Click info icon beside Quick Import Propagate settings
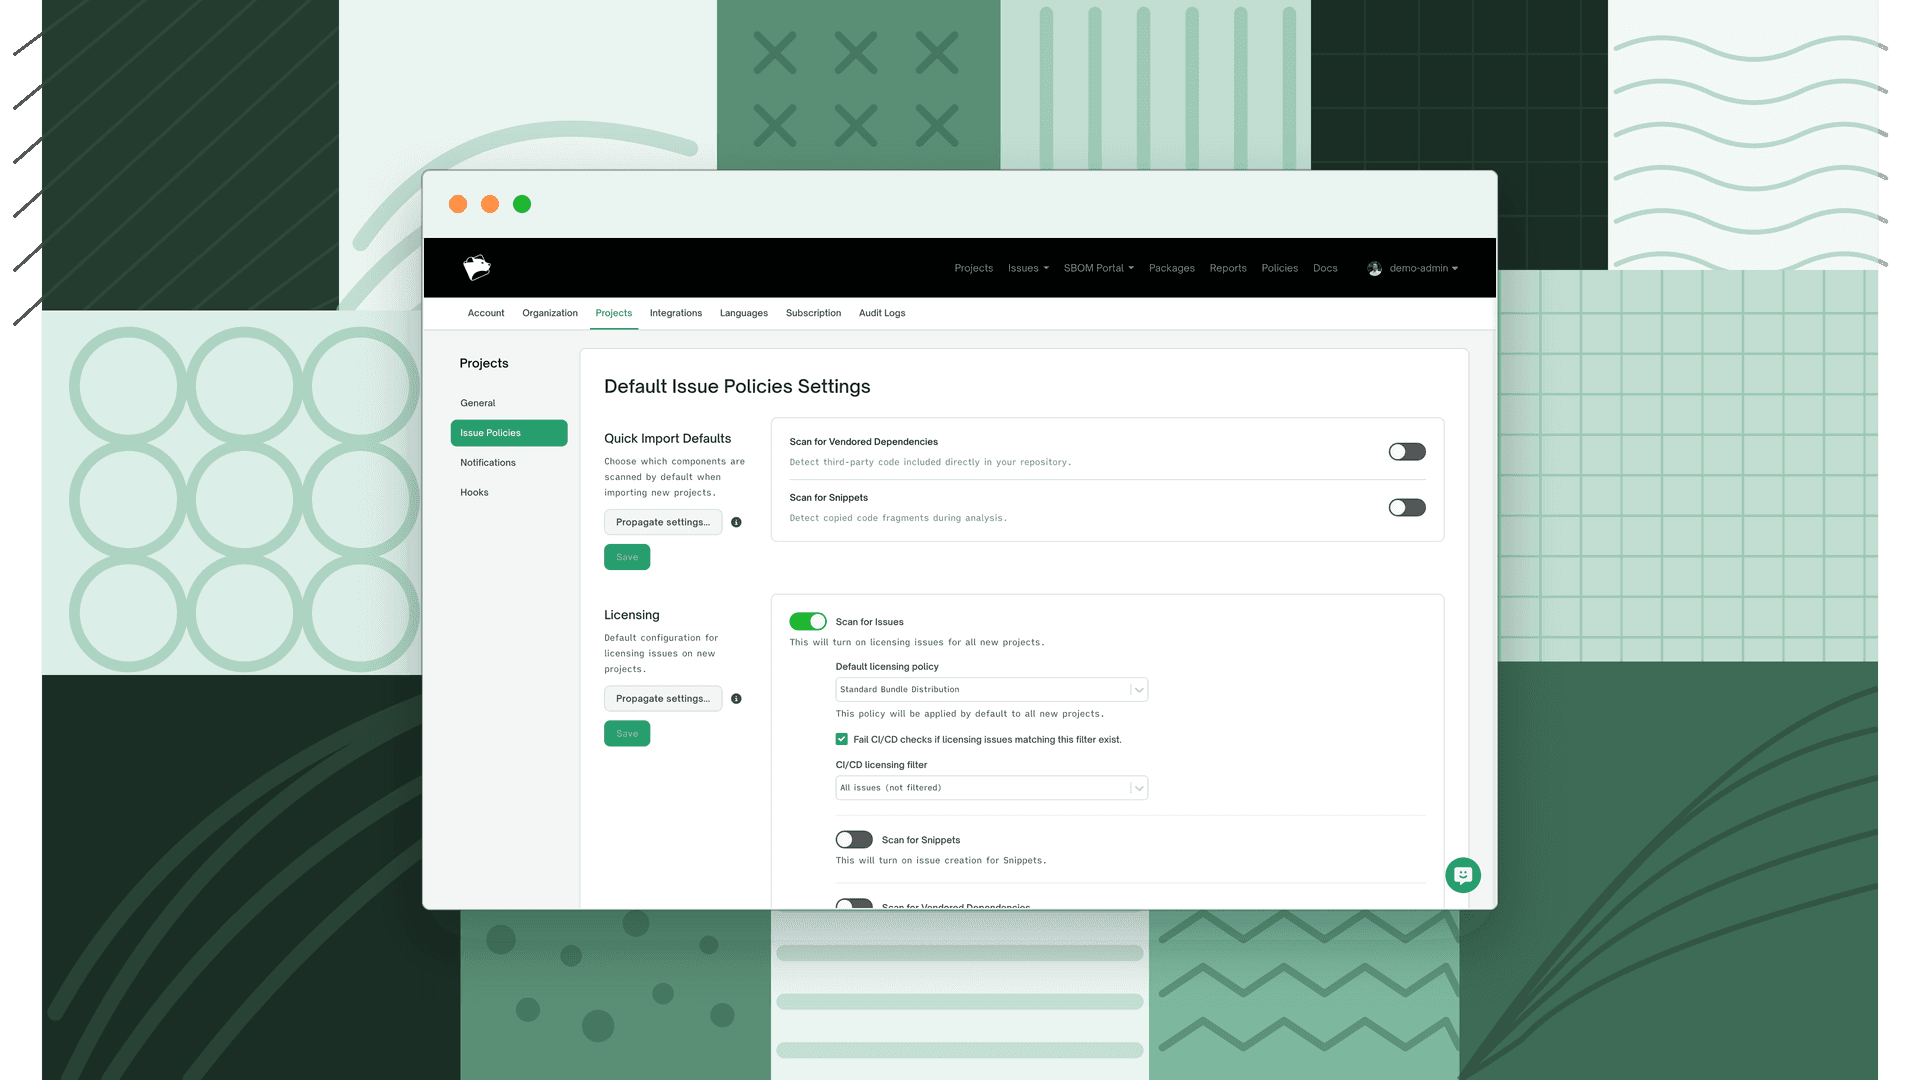 tap(736, 522)
